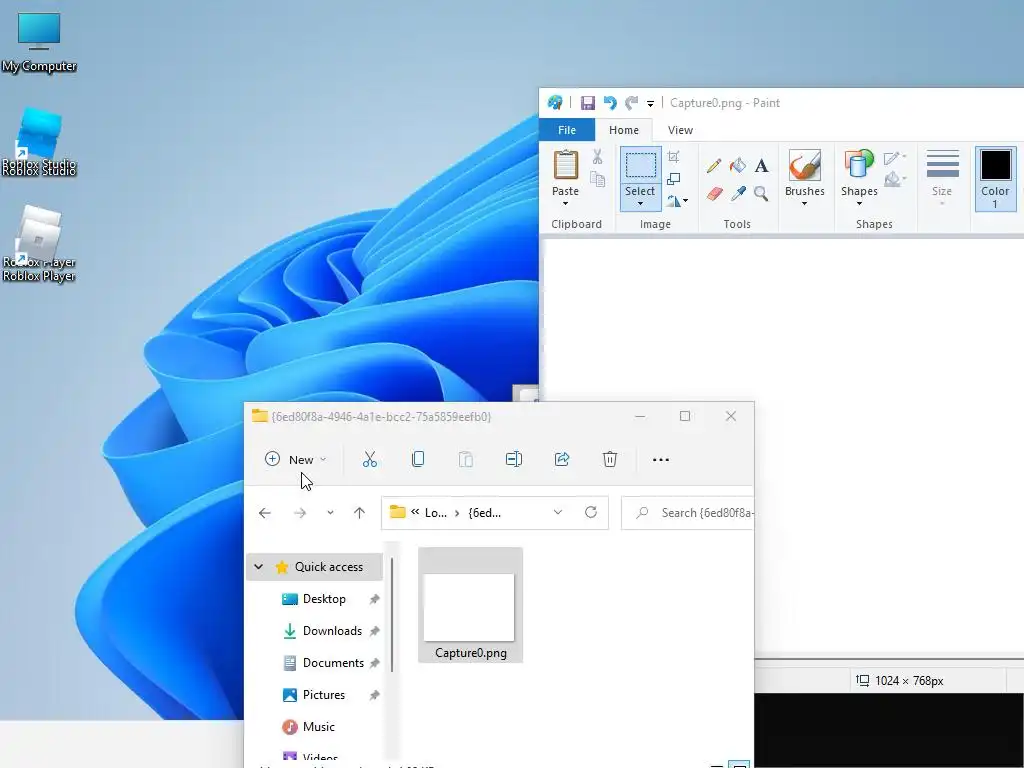Click the Resize icon in Paint
The image size is (1024, 768).
pos(673,179)
